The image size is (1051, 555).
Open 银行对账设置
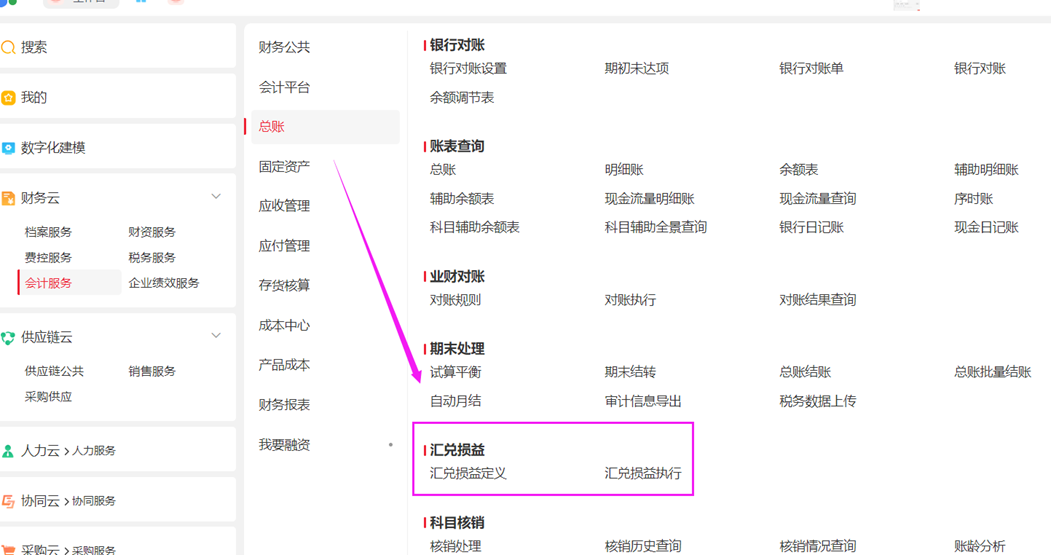pyautogui.click(x=469, y=68)
